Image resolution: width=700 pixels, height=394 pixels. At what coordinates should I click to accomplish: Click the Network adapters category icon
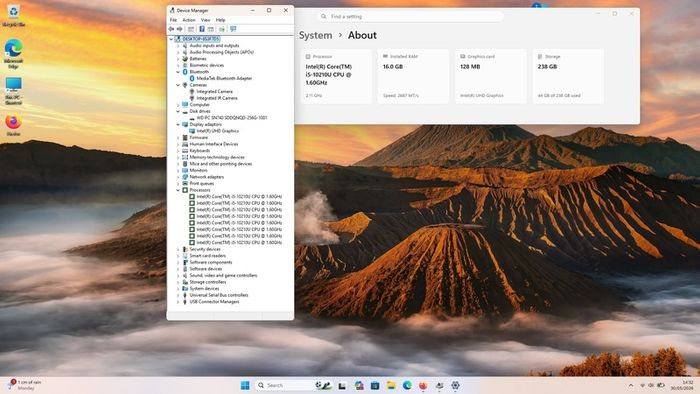click(185, 177)
